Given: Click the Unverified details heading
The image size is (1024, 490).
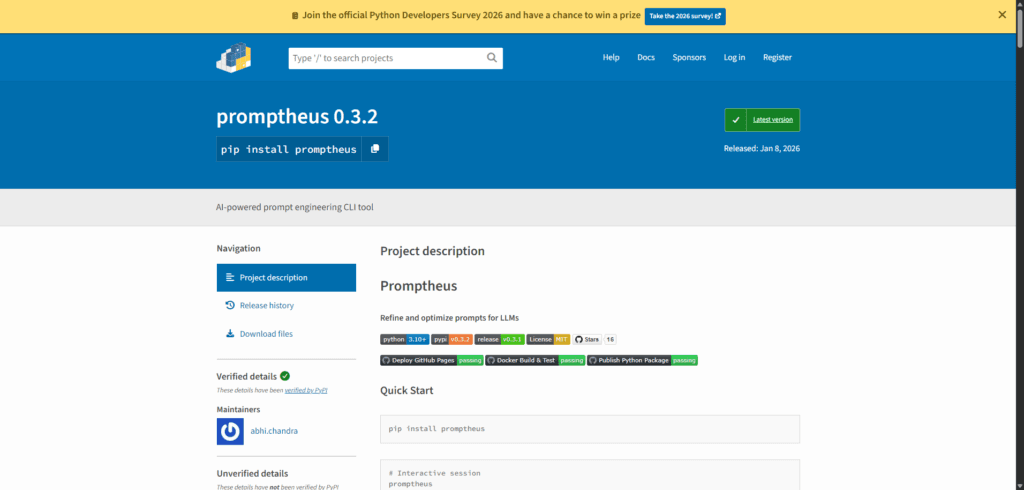Looking at the screenshot, I should 252,474.
